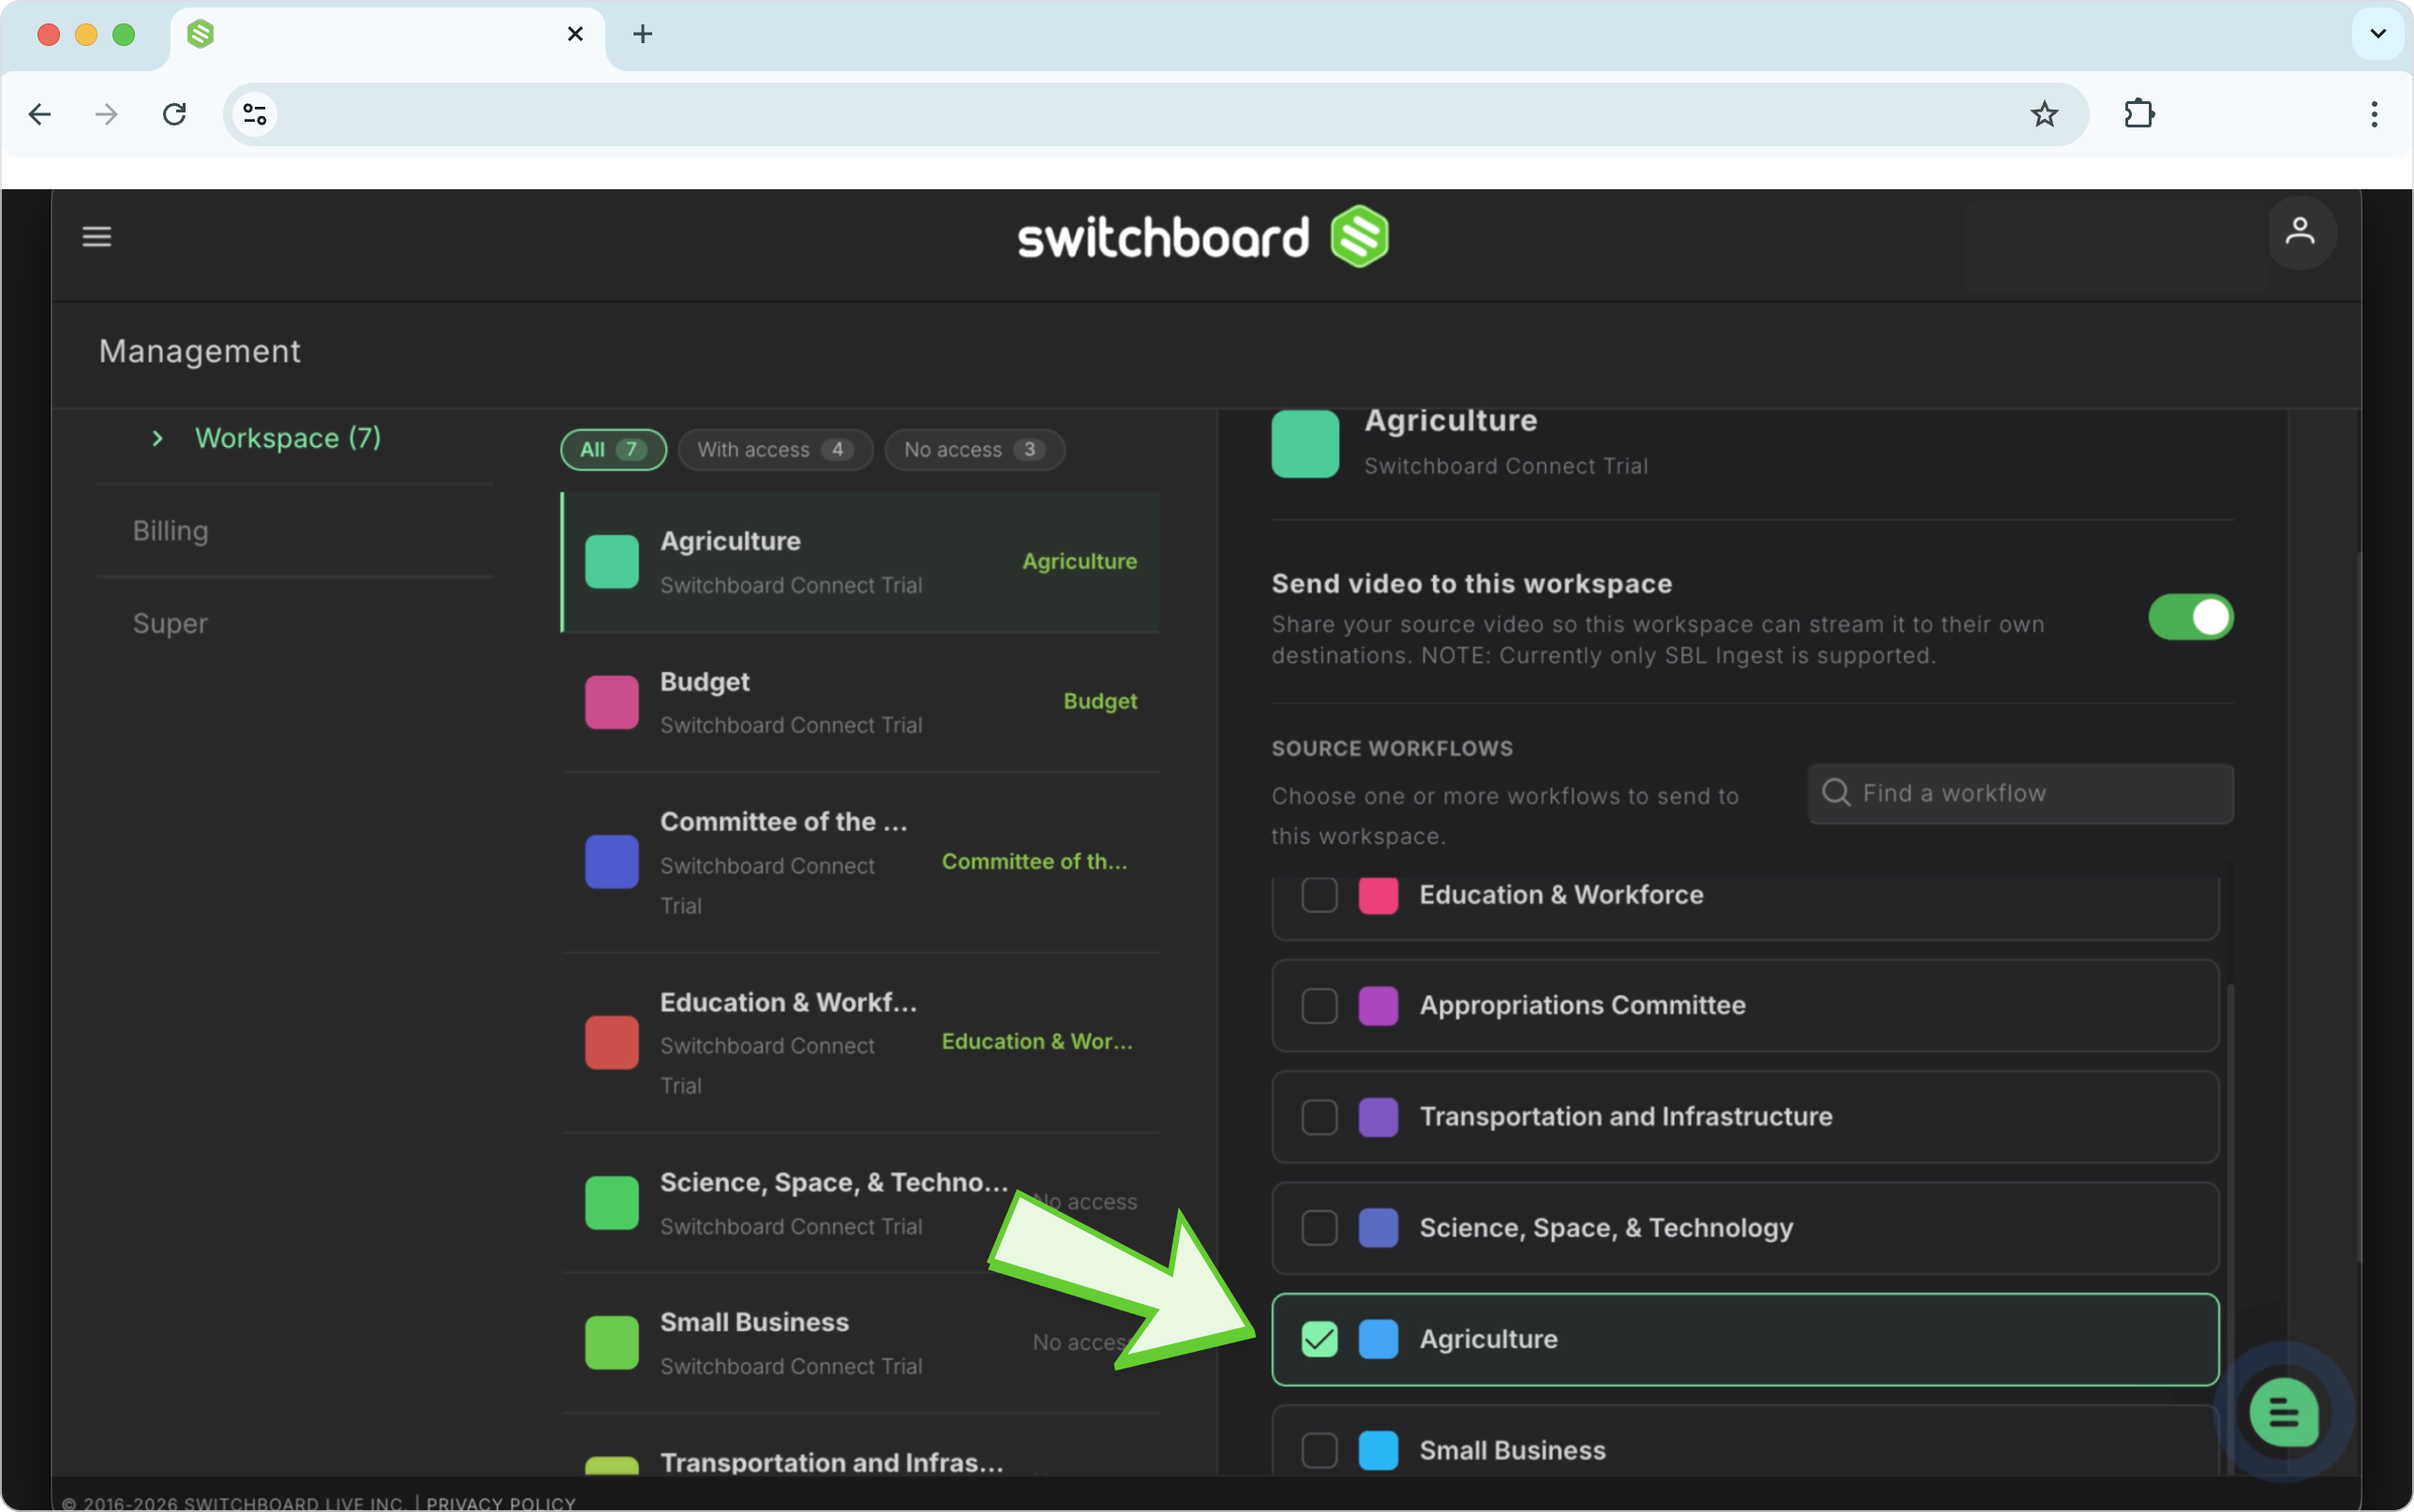Open Super in the sidebar

tap(170, 623)
